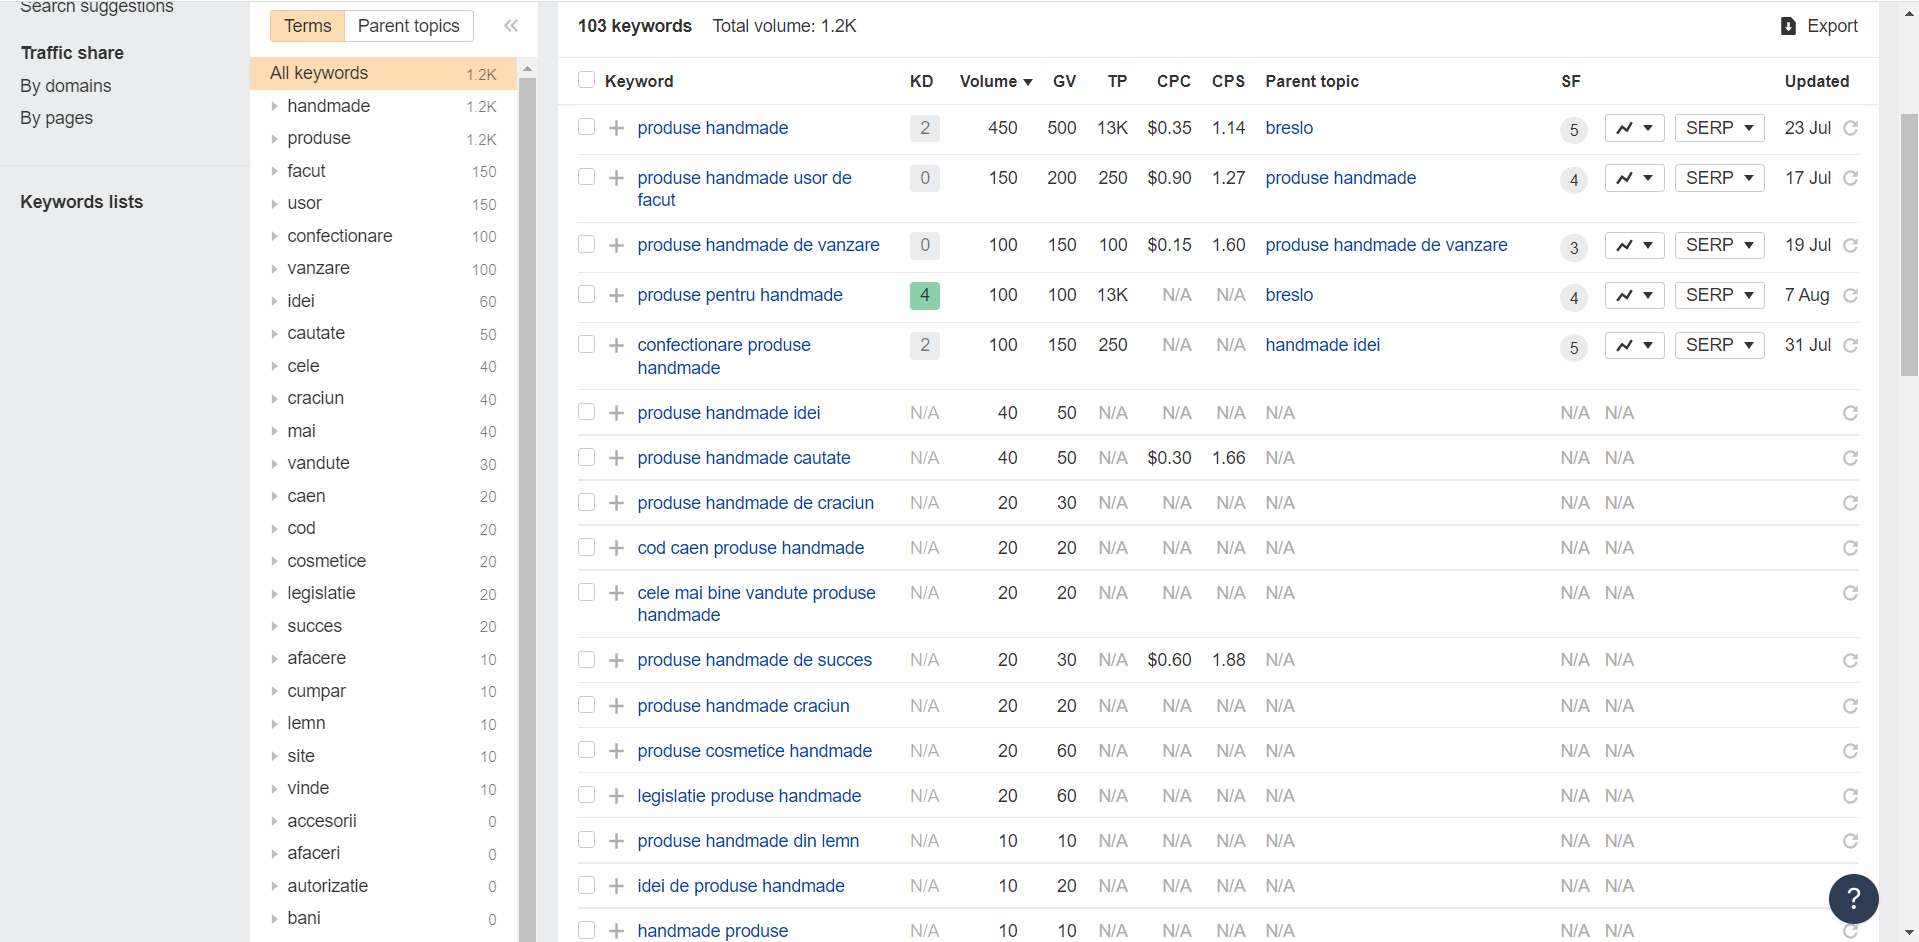Open Traffic share By pages
Viewport: 1919px width, 942px height.
(57, 118)
